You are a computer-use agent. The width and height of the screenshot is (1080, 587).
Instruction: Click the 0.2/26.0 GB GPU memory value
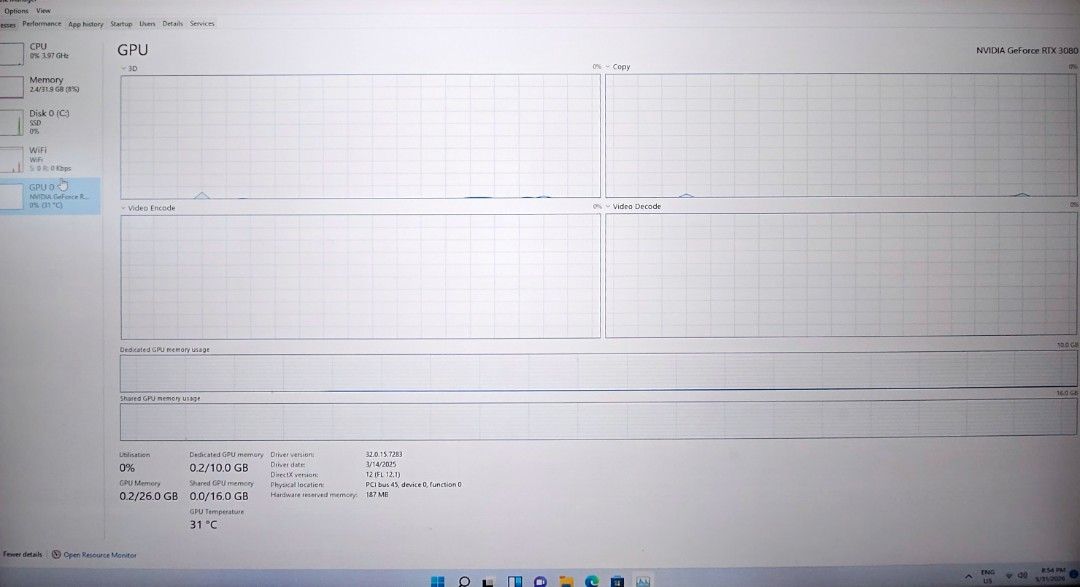pos(148,496)
